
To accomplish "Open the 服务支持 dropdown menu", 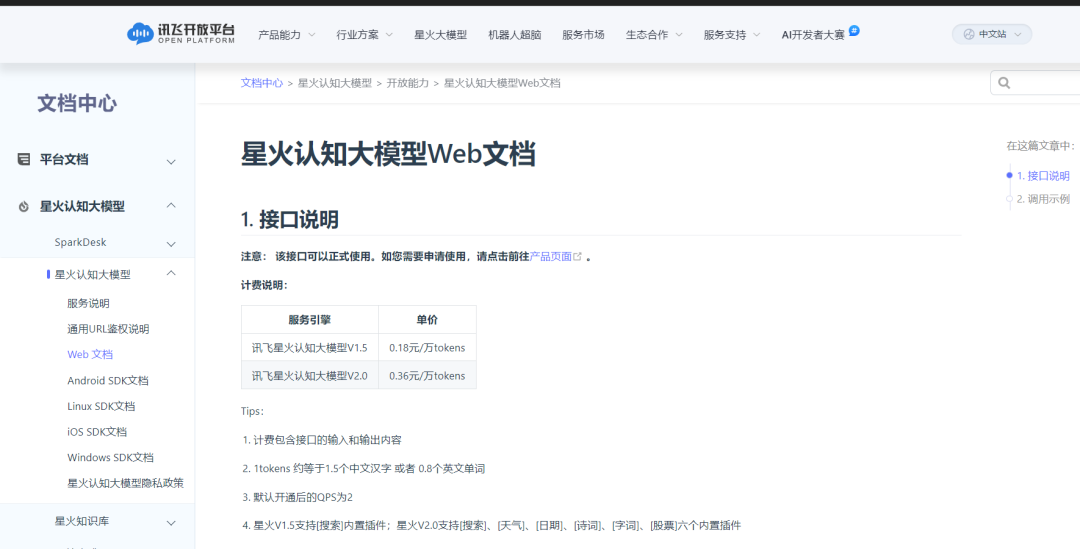I will pos(732,34).
